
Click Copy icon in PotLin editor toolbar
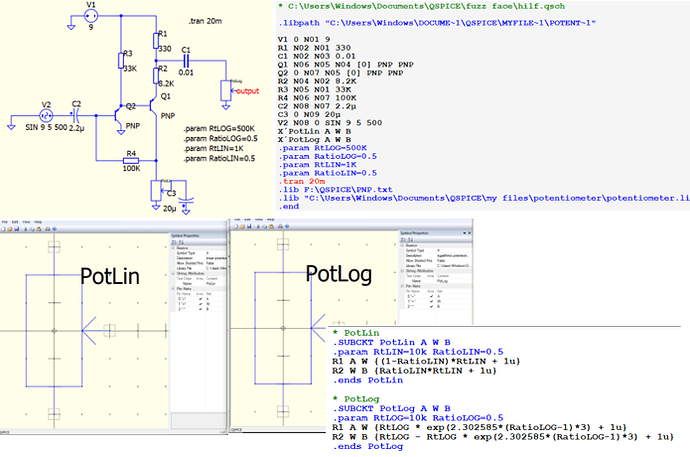pyautogui.click(x=32, y=229)
